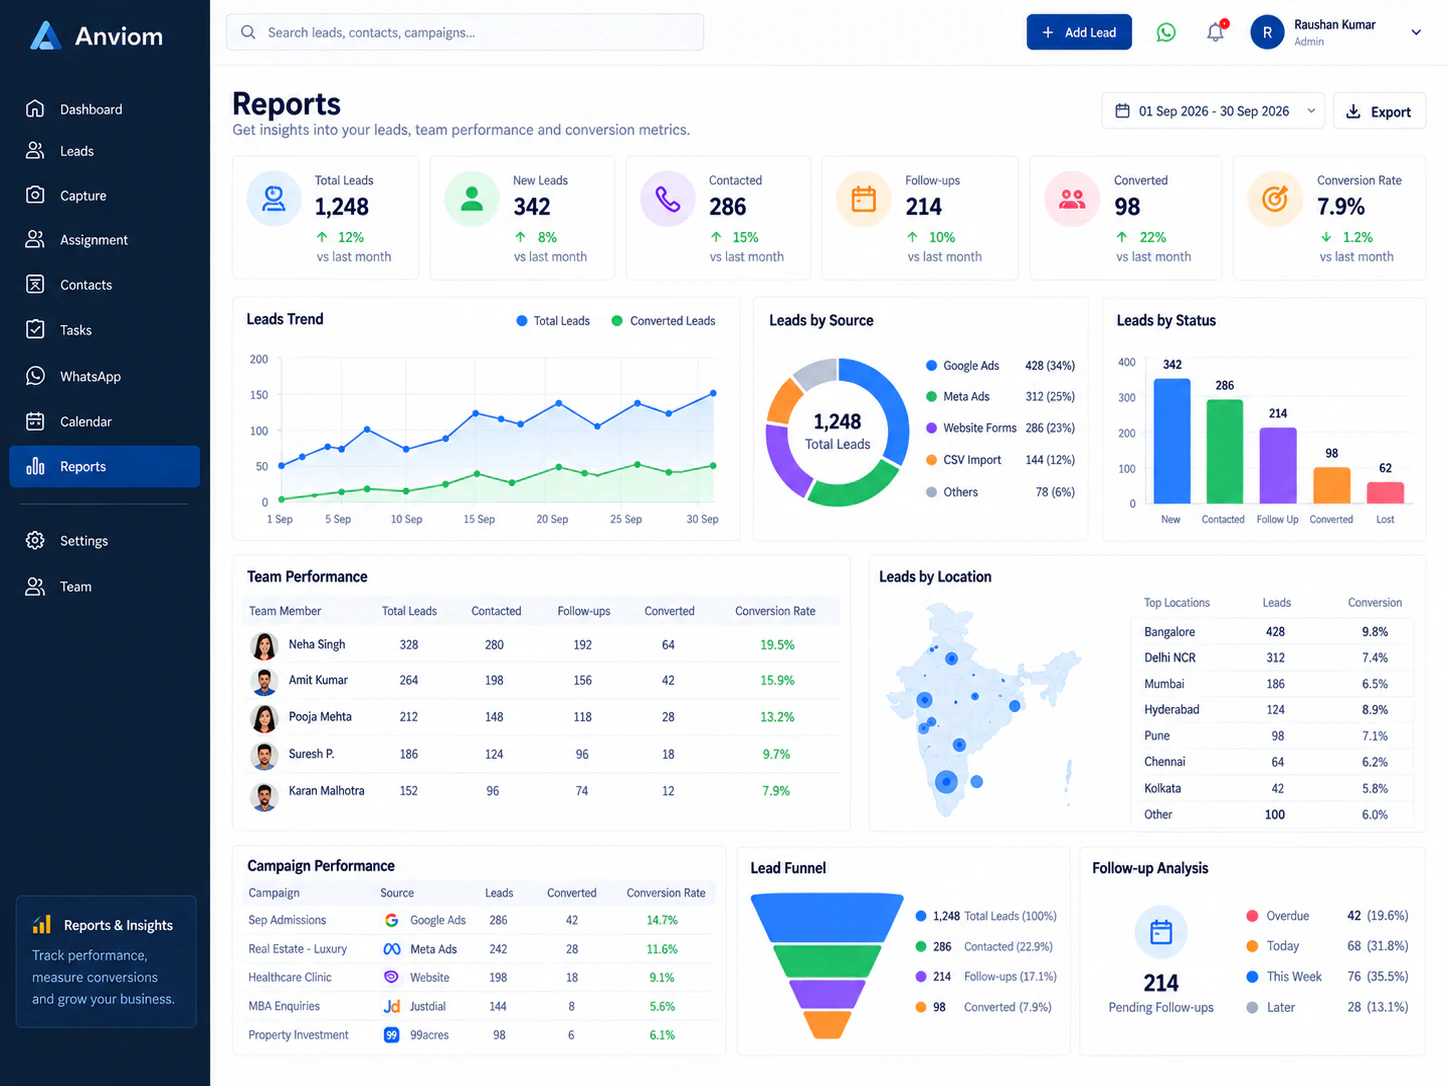This screenshot has width=1448, height=1086.
Task: Open the notifications bell
Action: click(1215, 32)
